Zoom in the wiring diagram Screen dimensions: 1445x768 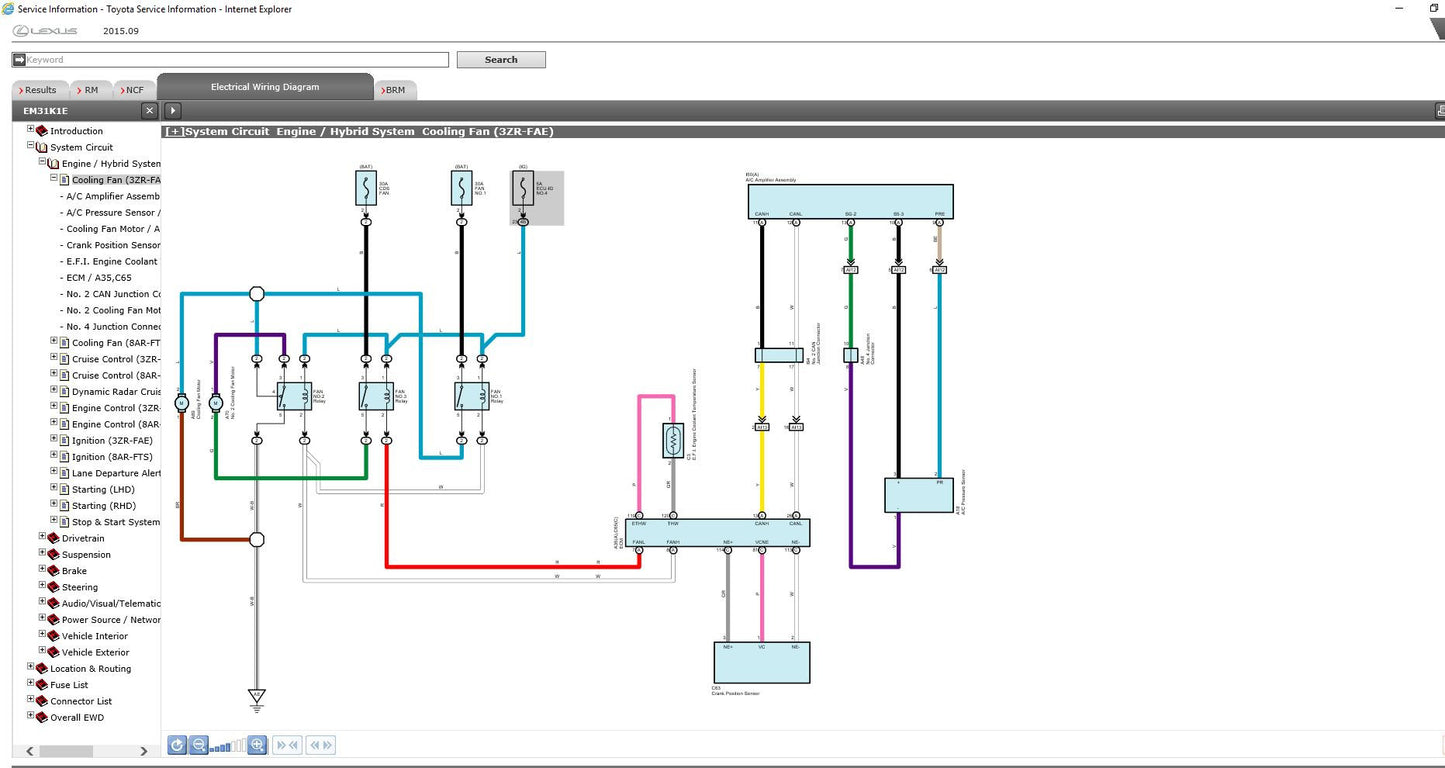[x=257, y=745]
